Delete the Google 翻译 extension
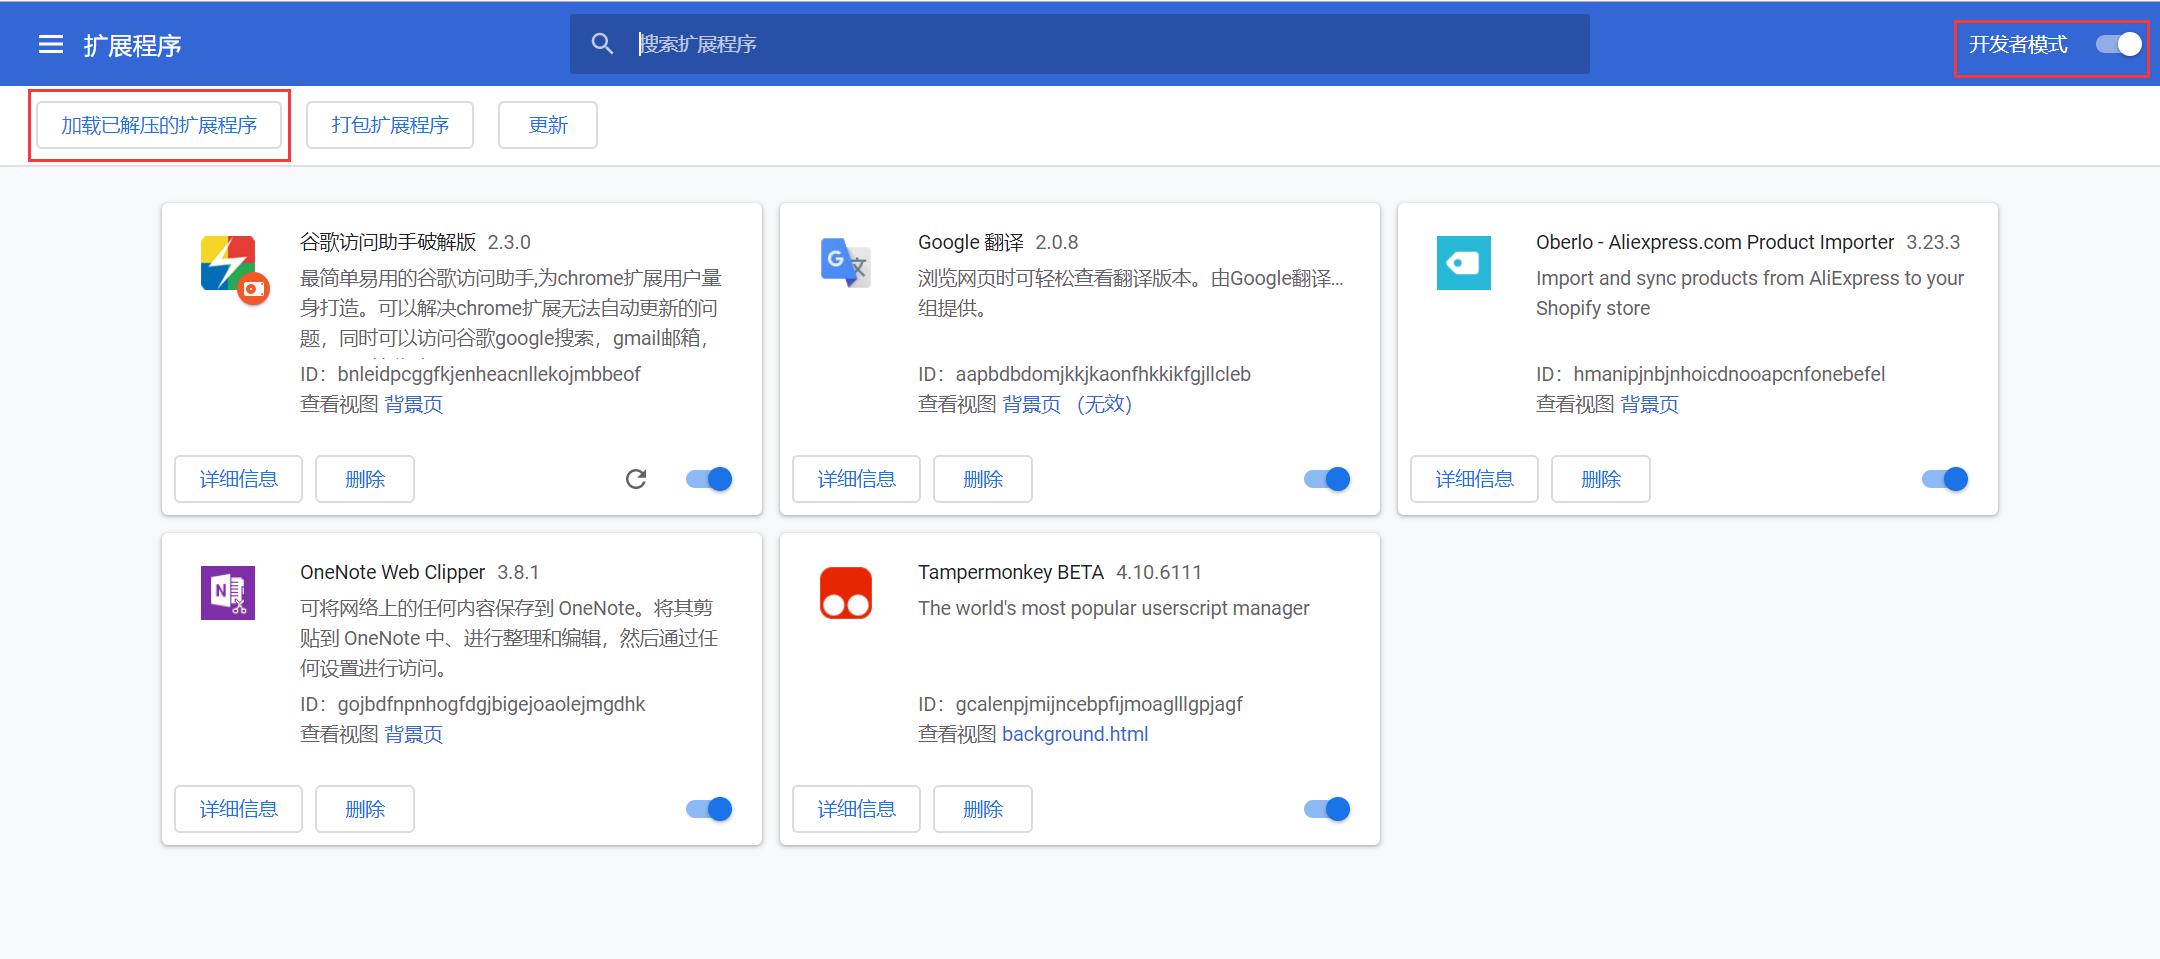 pos(983,479)
